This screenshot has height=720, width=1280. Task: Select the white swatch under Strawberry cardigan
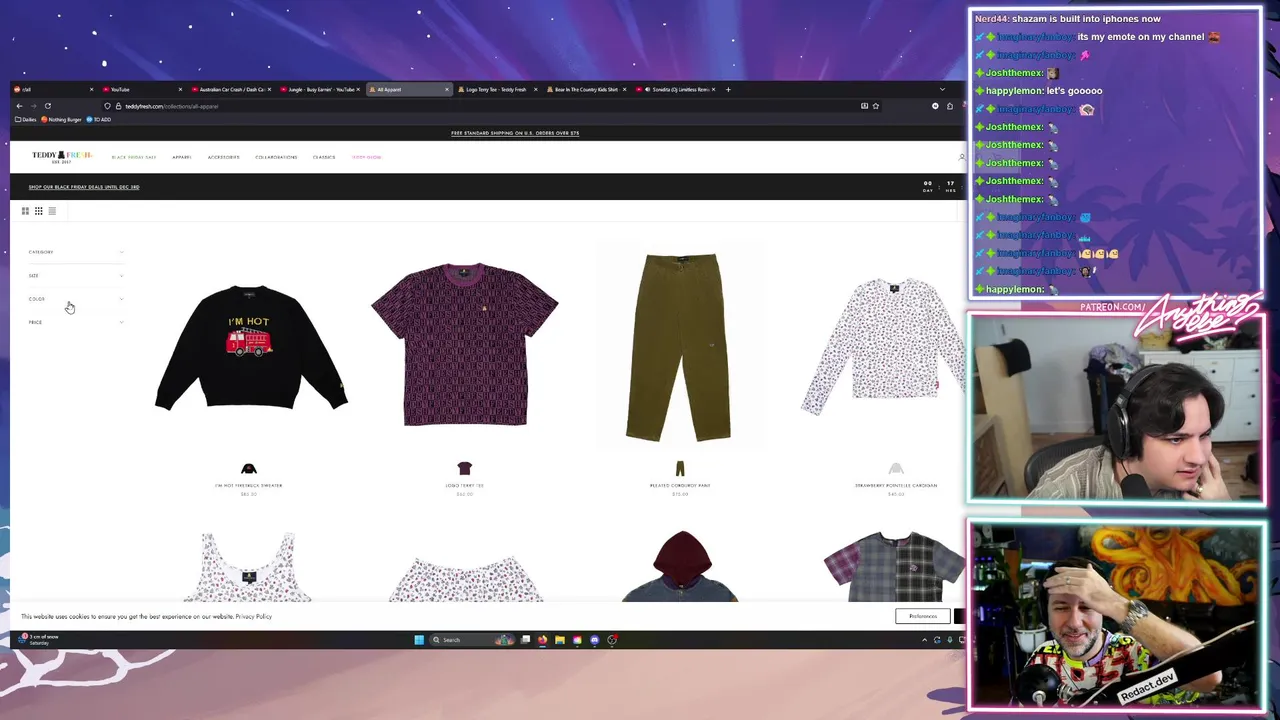896,468
